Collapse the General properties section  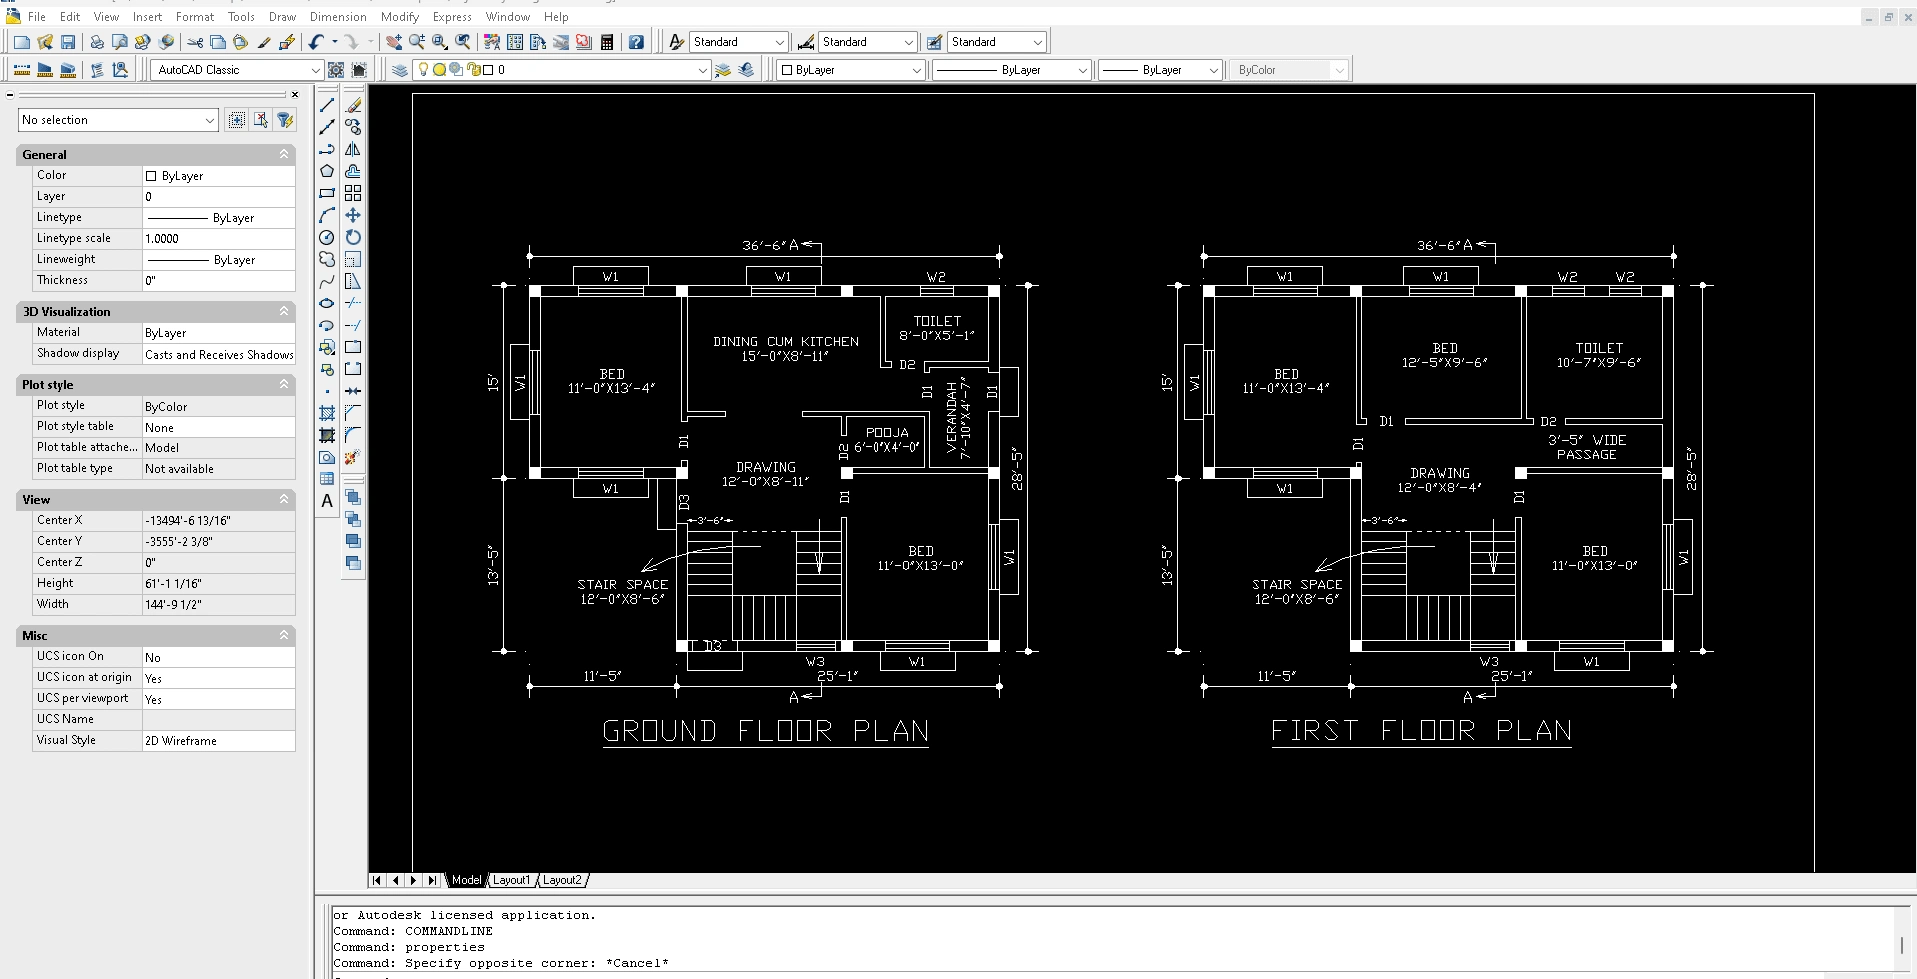tap(284, 154)
